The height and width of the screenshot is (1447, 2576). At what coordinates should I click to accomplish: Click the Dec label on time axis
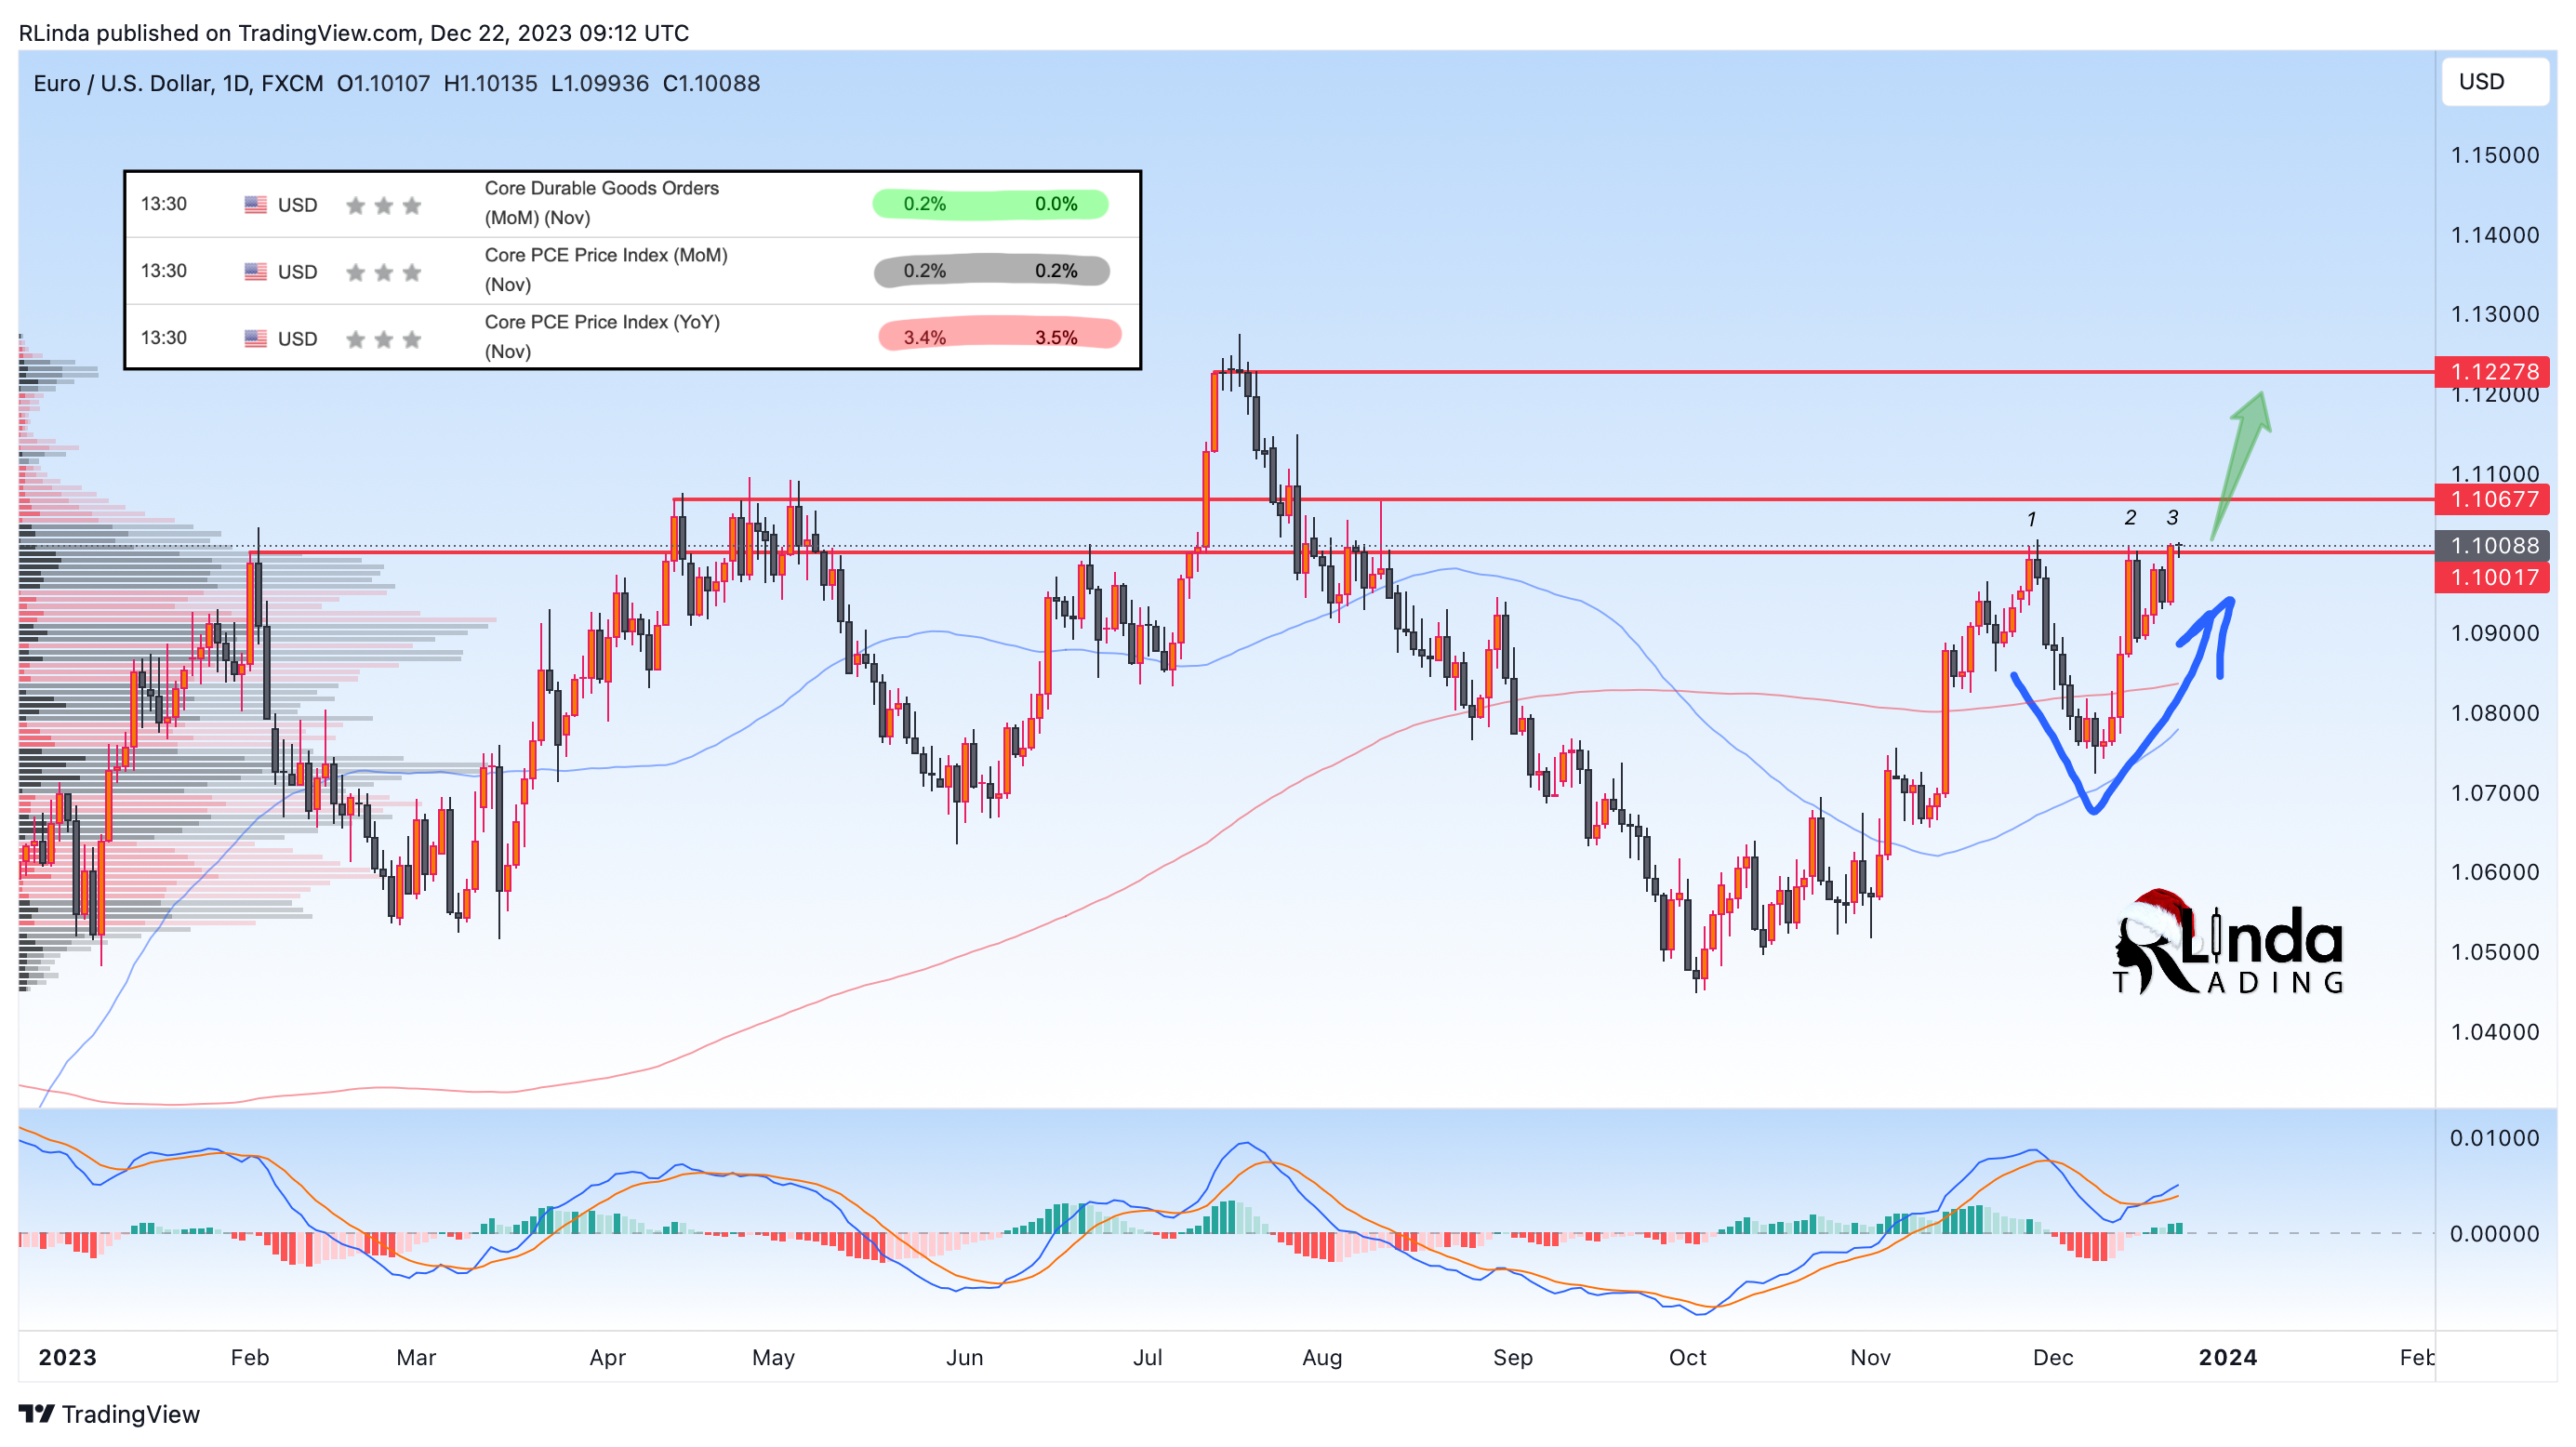point(2053,1357)
